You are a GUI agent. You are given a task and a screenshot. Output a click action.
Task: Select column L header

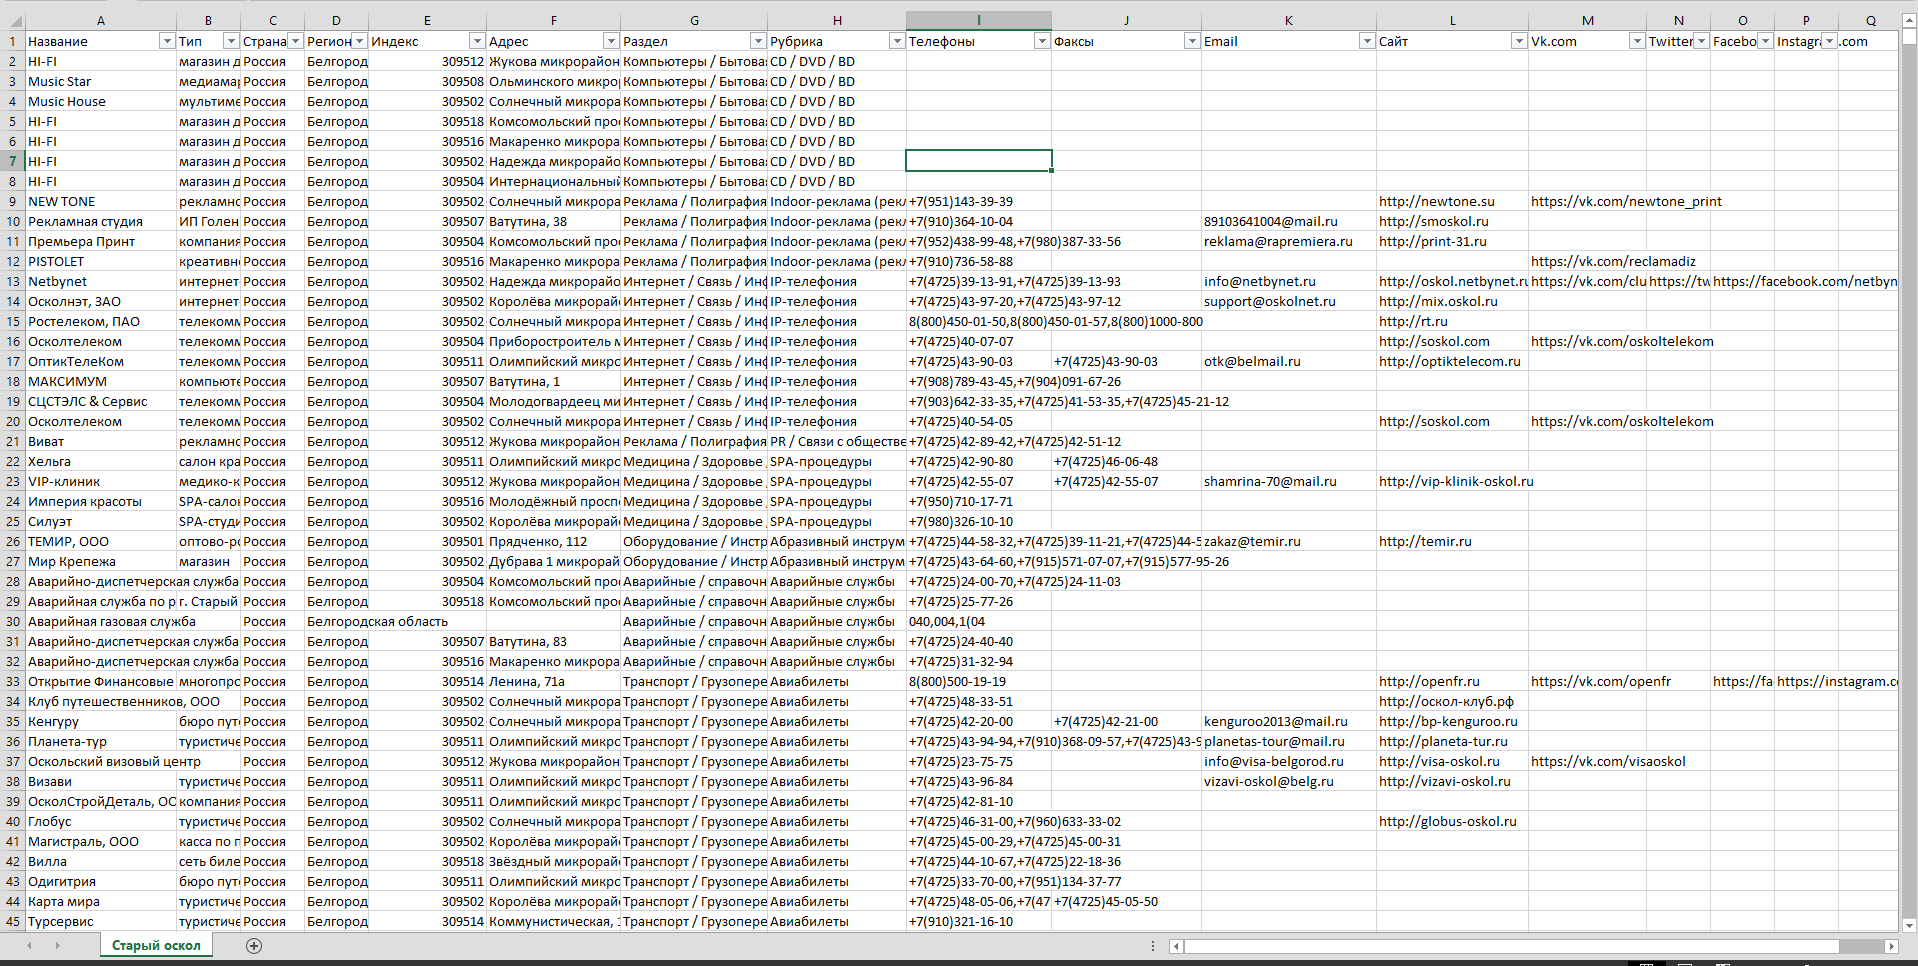click(1452, 21)
